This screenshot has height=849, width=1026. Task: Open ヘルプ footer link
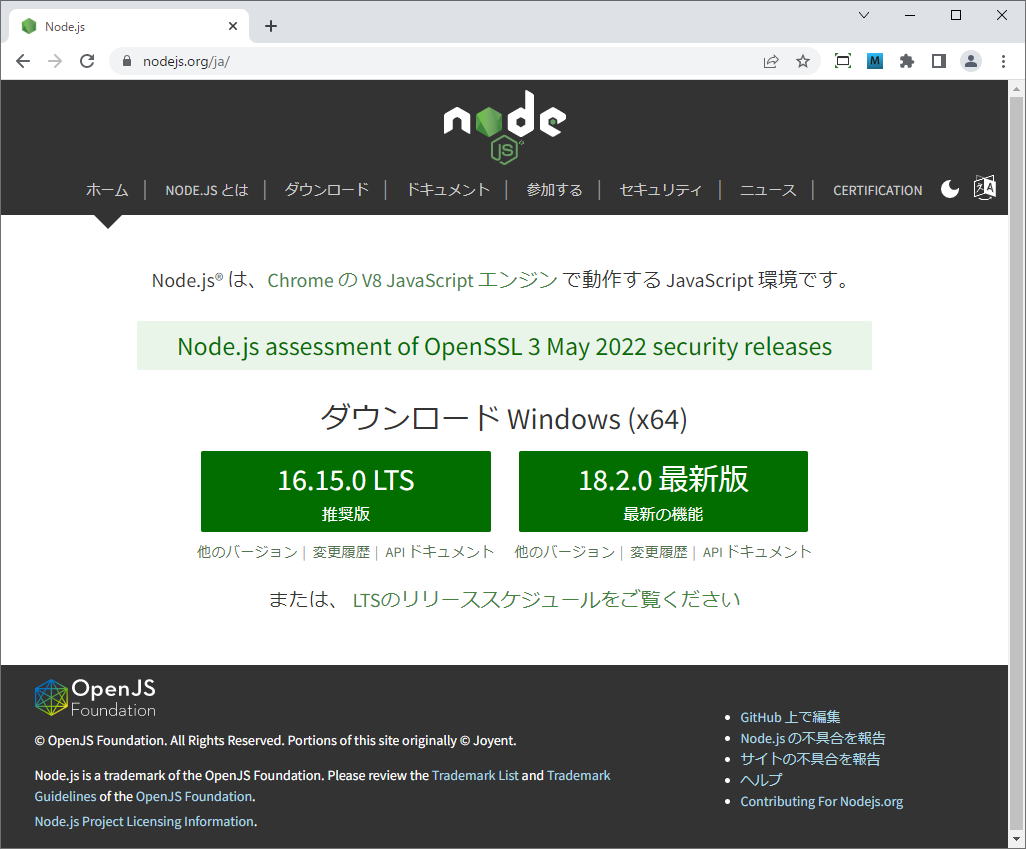point(761,780)
